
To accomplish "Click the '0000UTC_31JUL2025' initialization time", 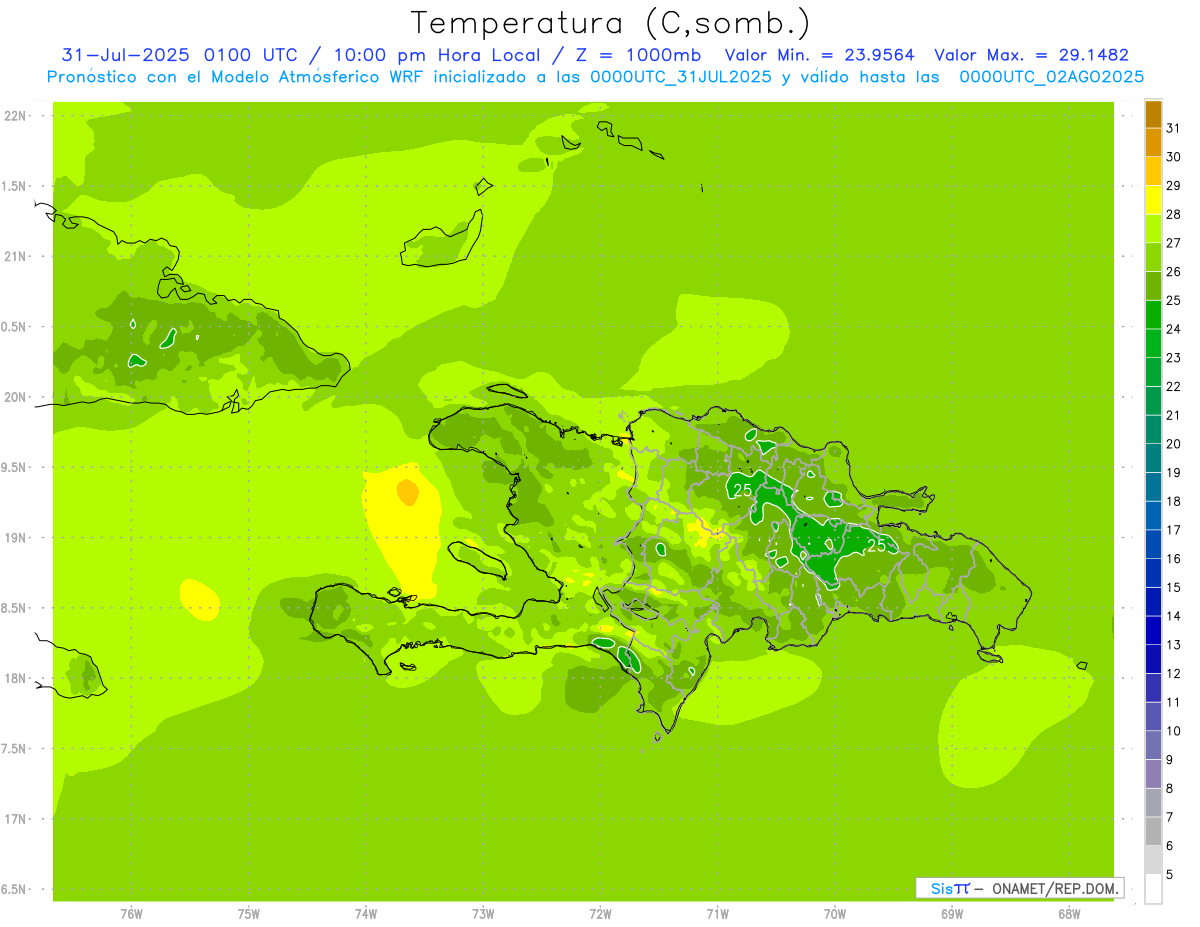I will click(x=681, y=77).
